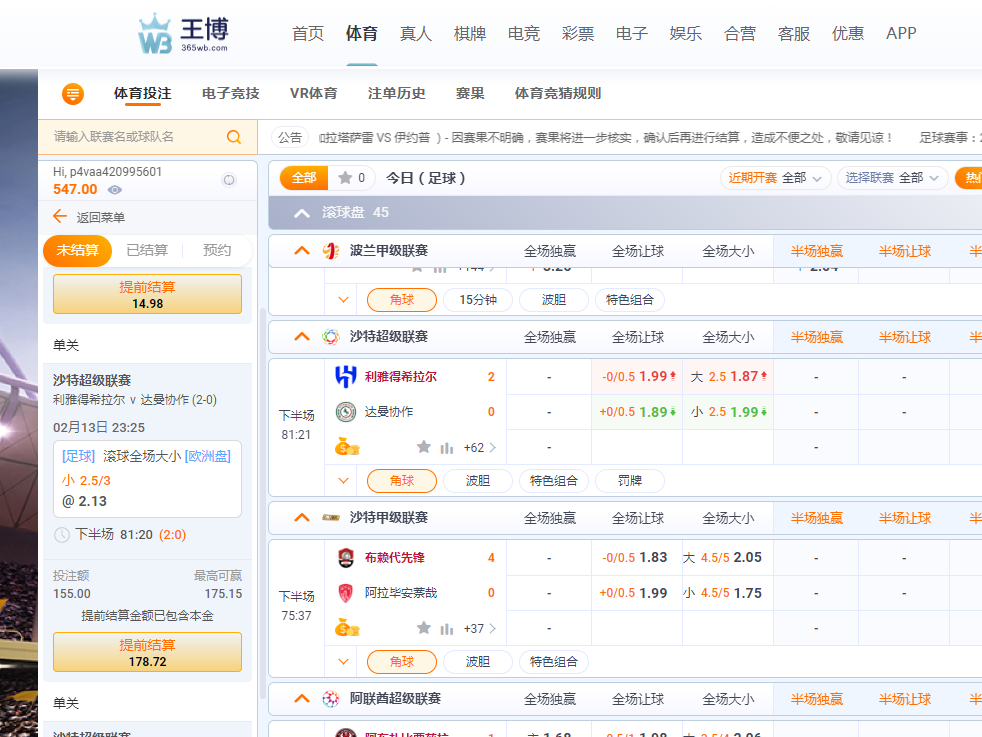Select the 全部 filter toggle
The height and width of the screenshot is (737, 982).
[303, 178]
